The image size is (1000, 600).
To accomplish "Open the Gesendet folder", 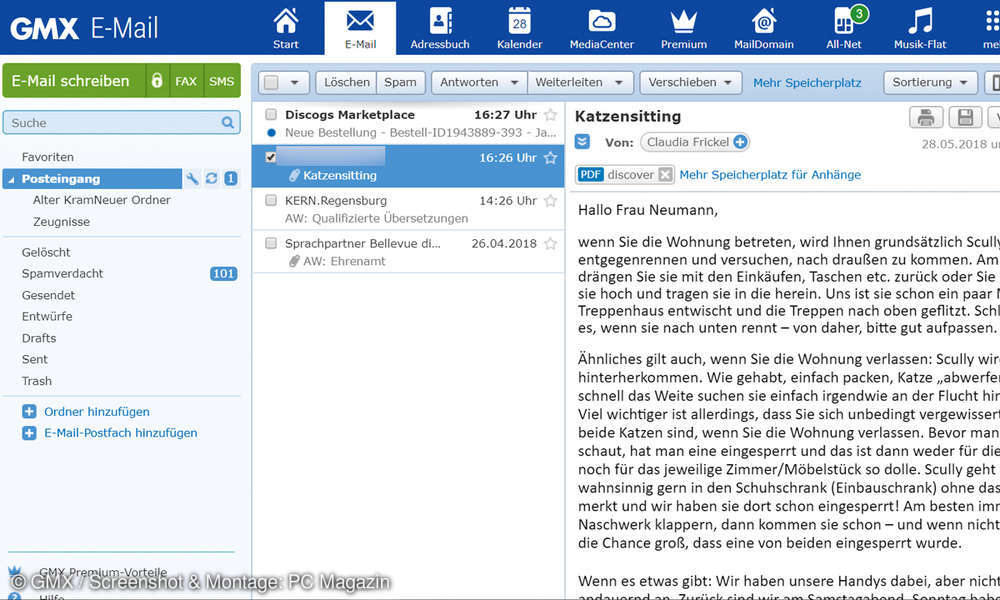I will (48, 295).
